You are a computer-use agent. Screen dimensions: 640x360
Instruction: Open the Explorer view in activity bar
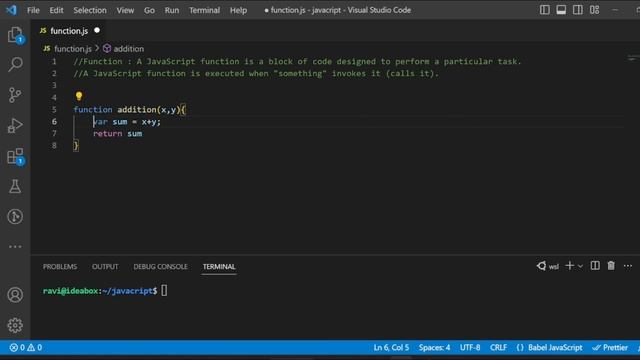15,35
